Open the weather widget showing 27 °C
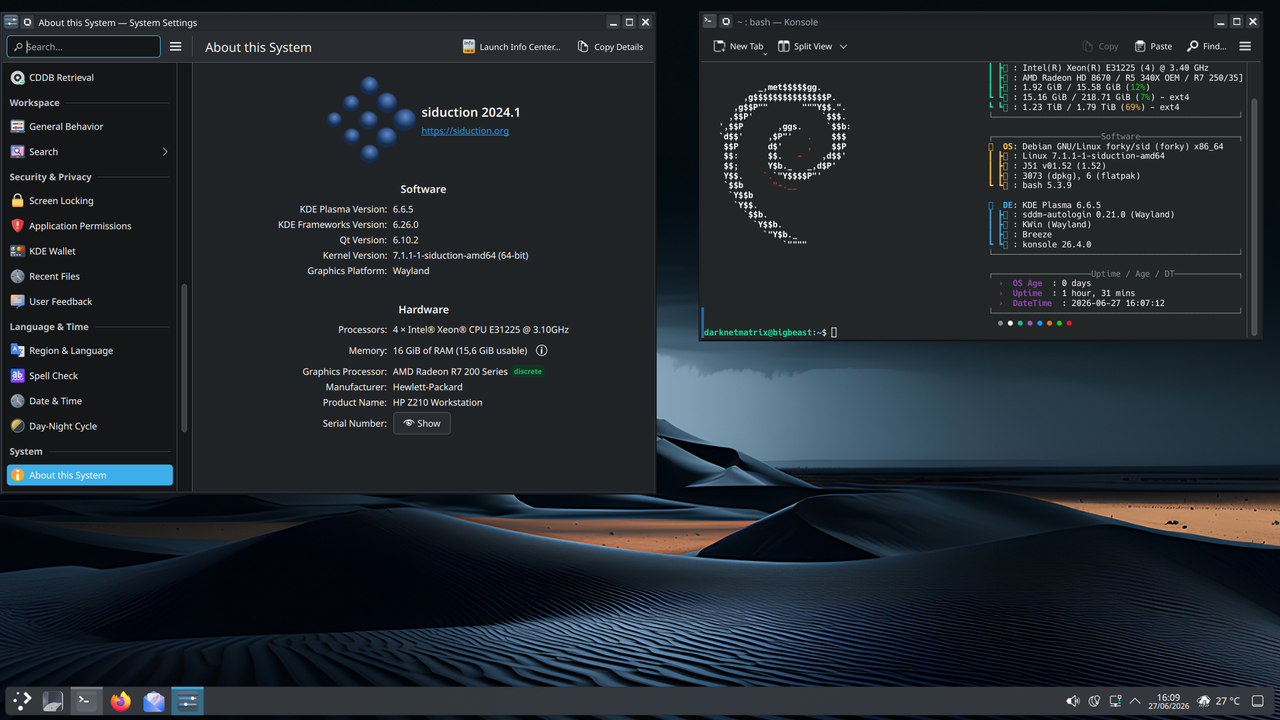1280x720 pixels. 1218,702
